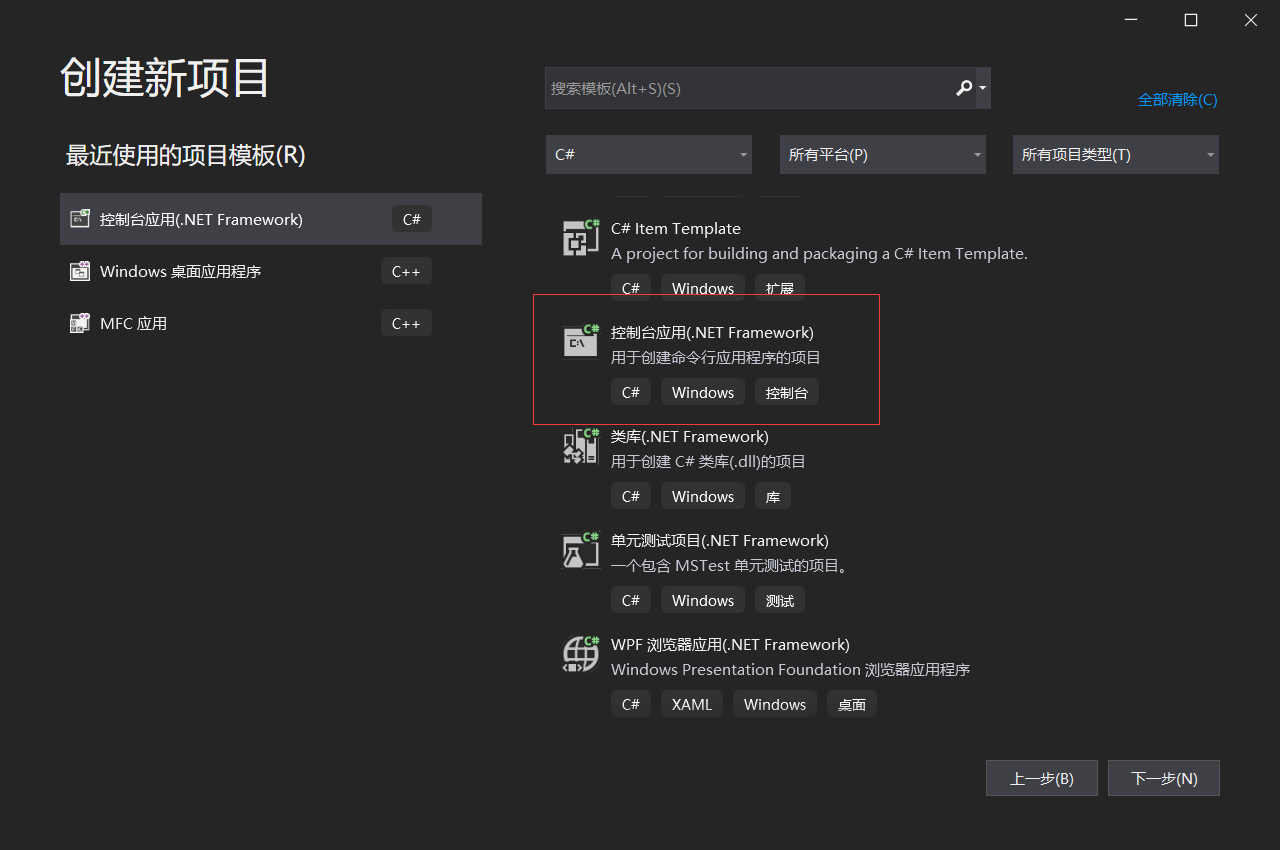Maximize the dialog window
Screen dimensions: 1280x850
[x=1191, y=19]
